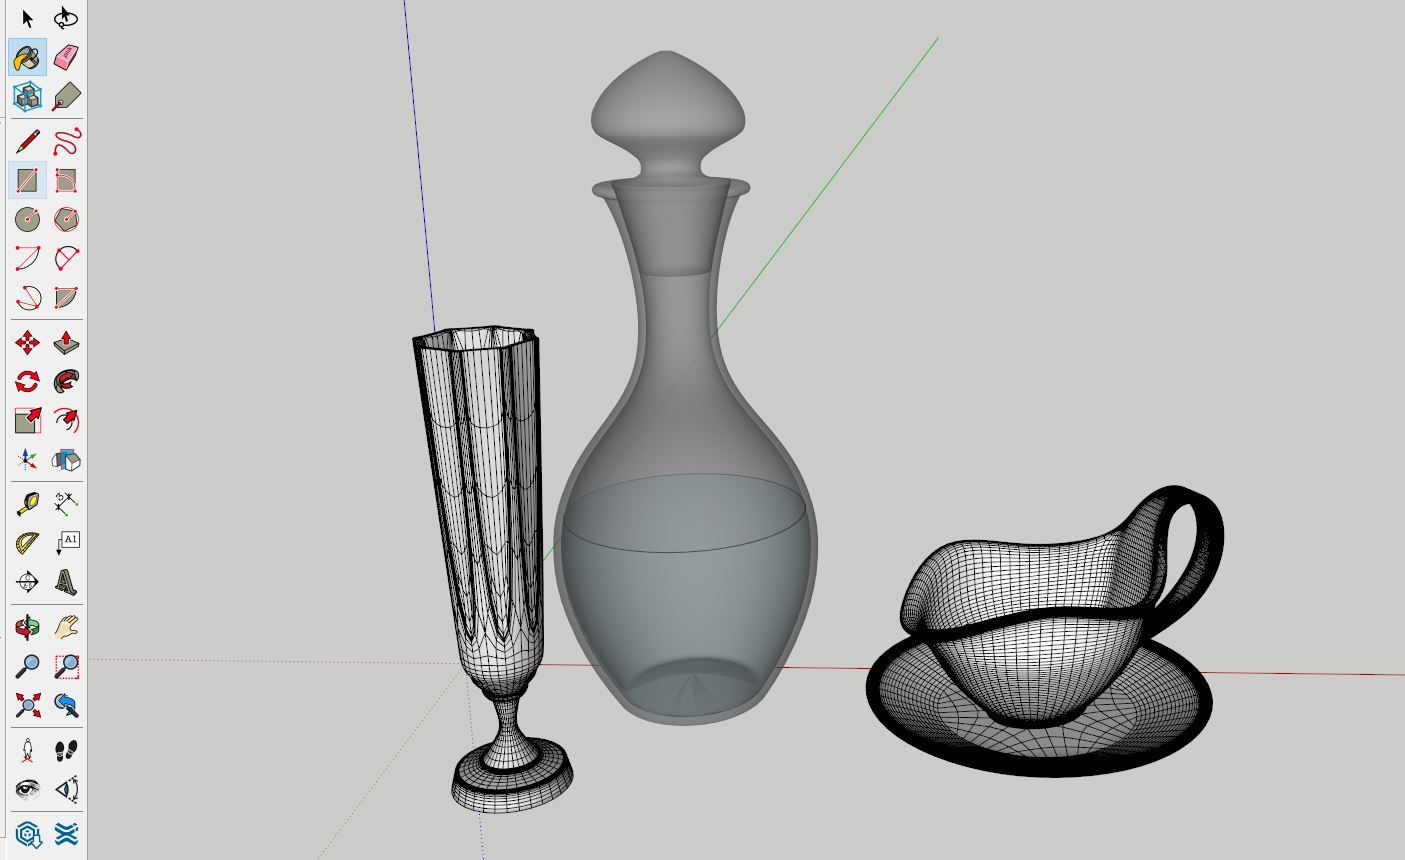Image resolution: width=1405 pixels, height=860 pixels.
Task: Pick the Eraser tool
Action: 66,58
